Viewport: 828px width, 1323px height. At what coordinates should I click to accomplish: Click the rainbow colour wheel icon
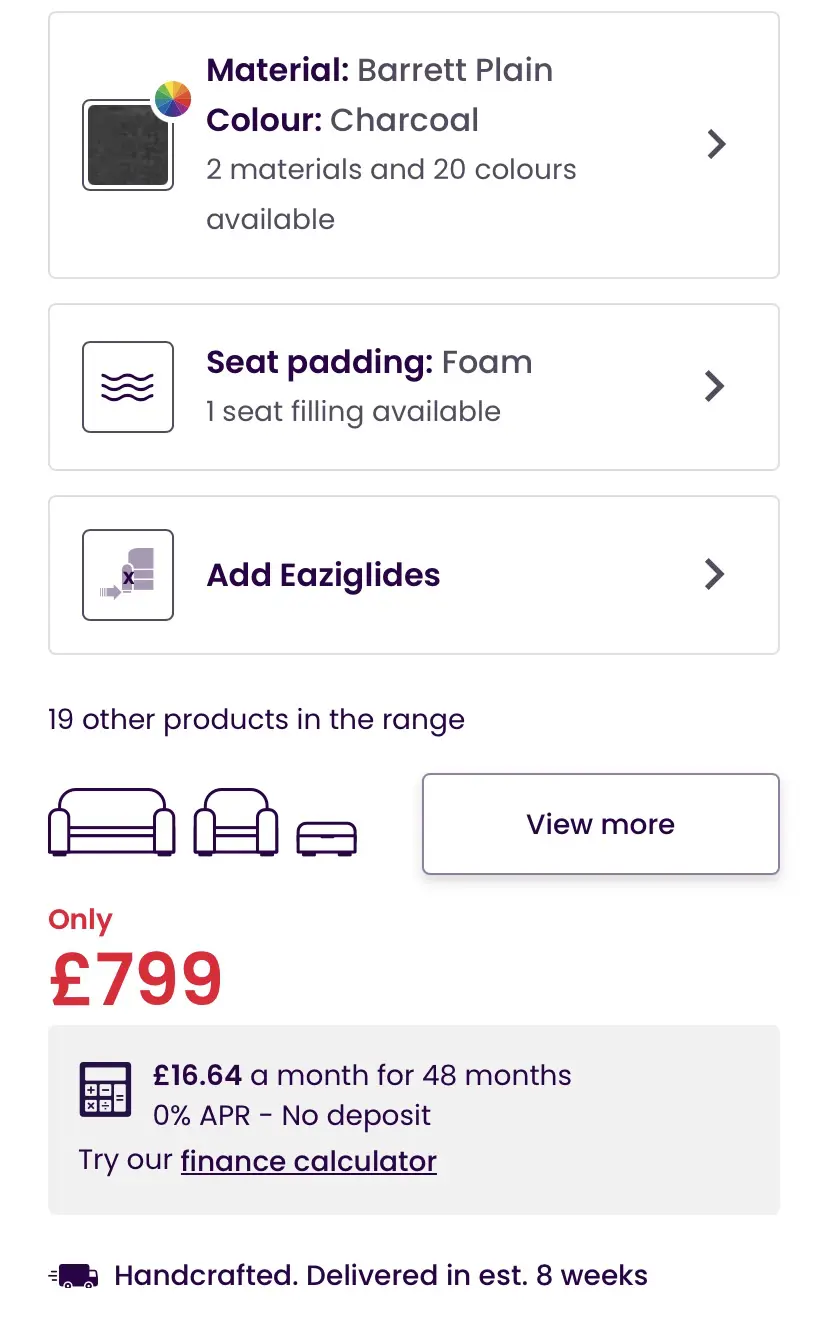click(x=172, y=100)
